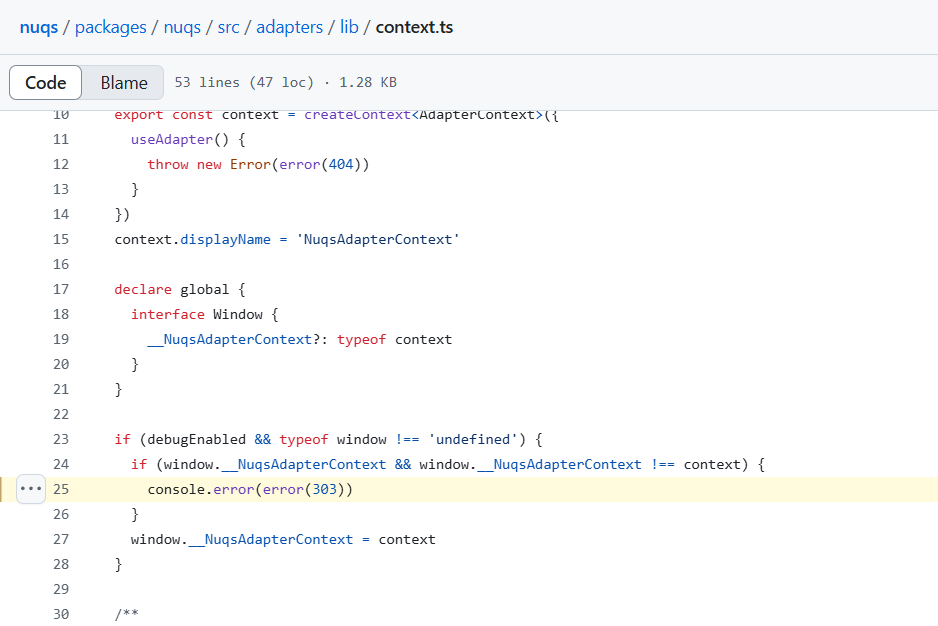Go to the adapters directory breadcrumb

click(x=290, y=28)
